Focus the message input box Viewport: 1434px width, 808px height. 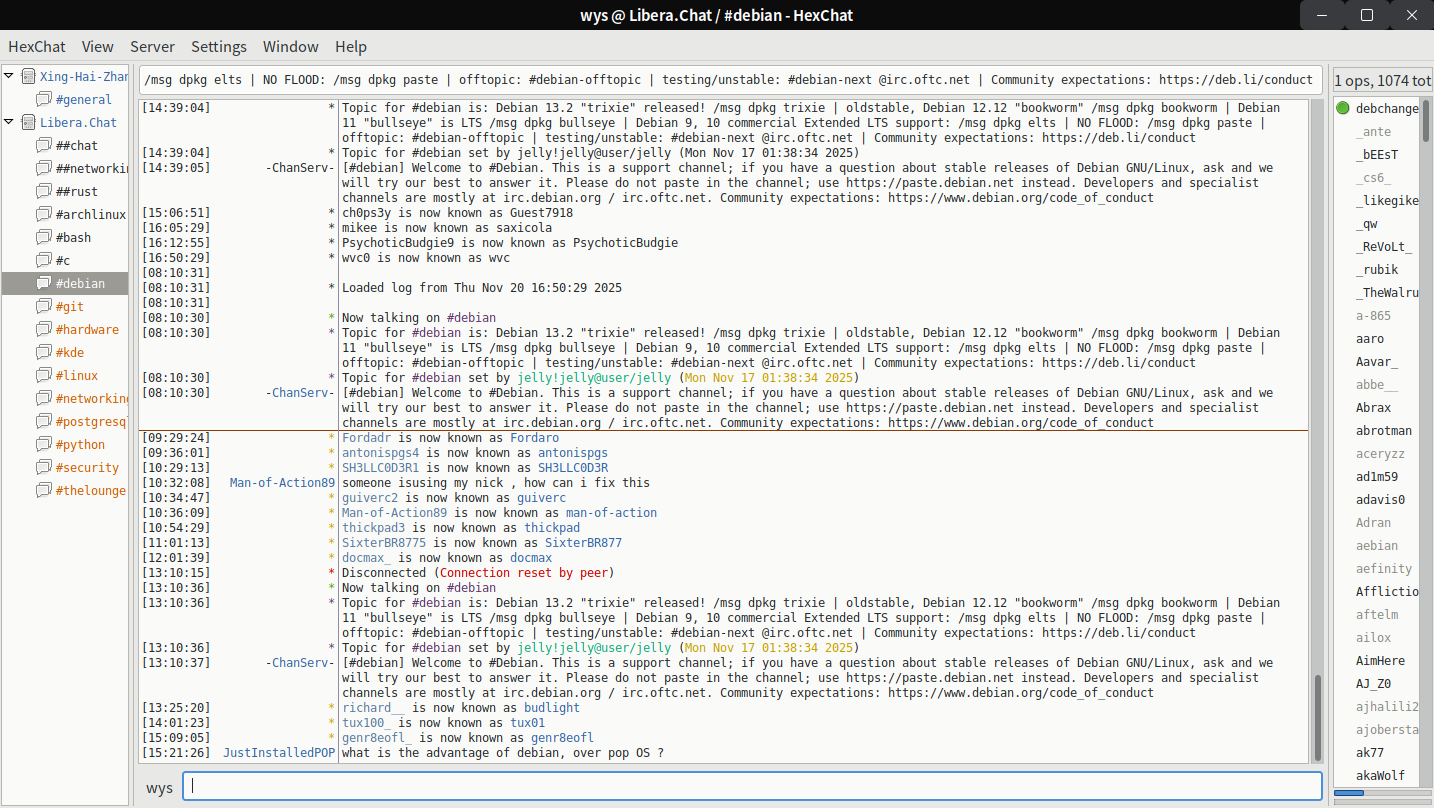pos(750,787)
